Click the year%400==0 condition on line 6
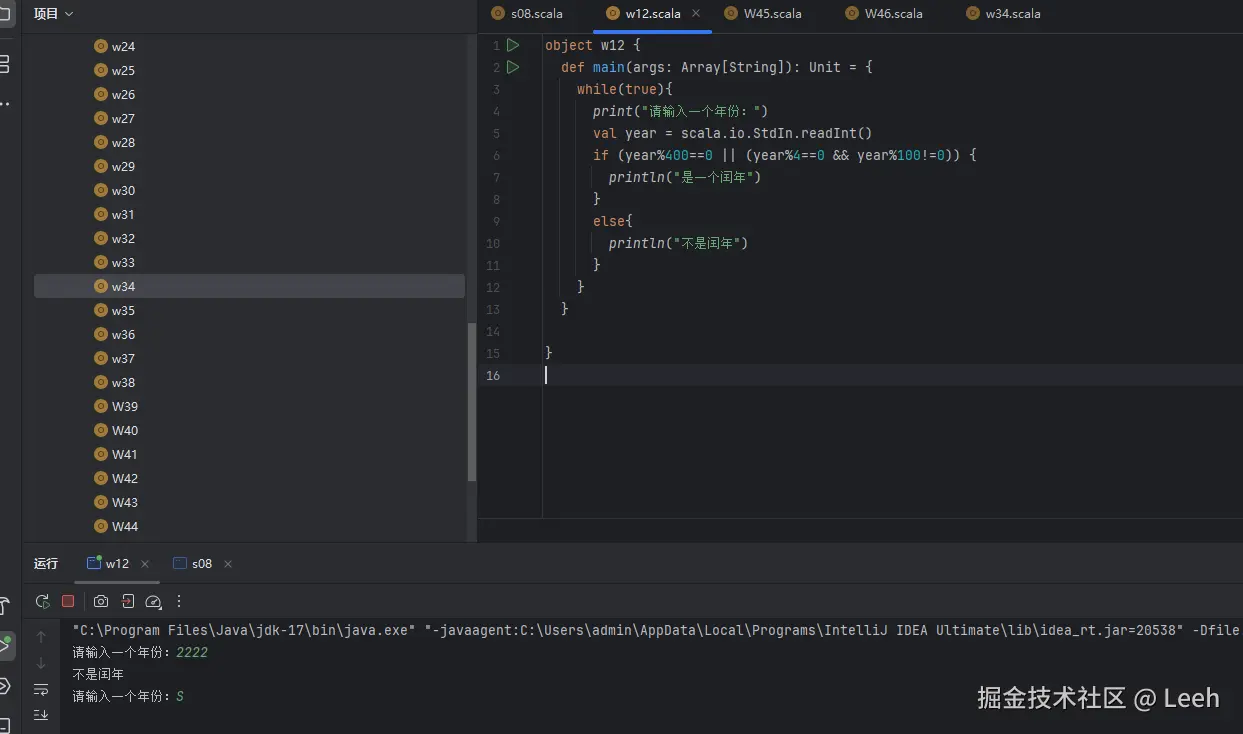 click(669, 155)
